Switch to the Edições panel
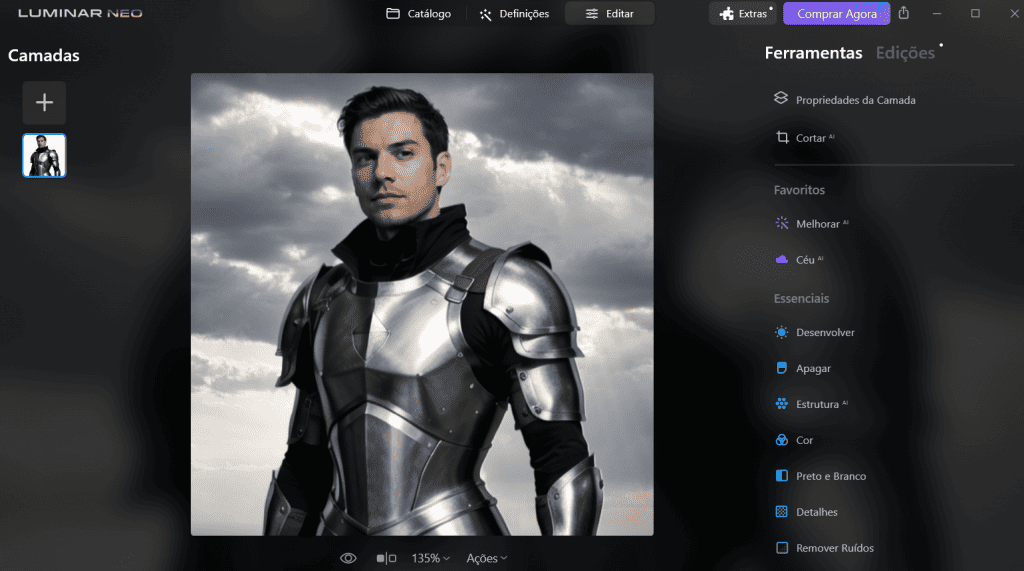The image size is (1024, 571). pos(905,53)
